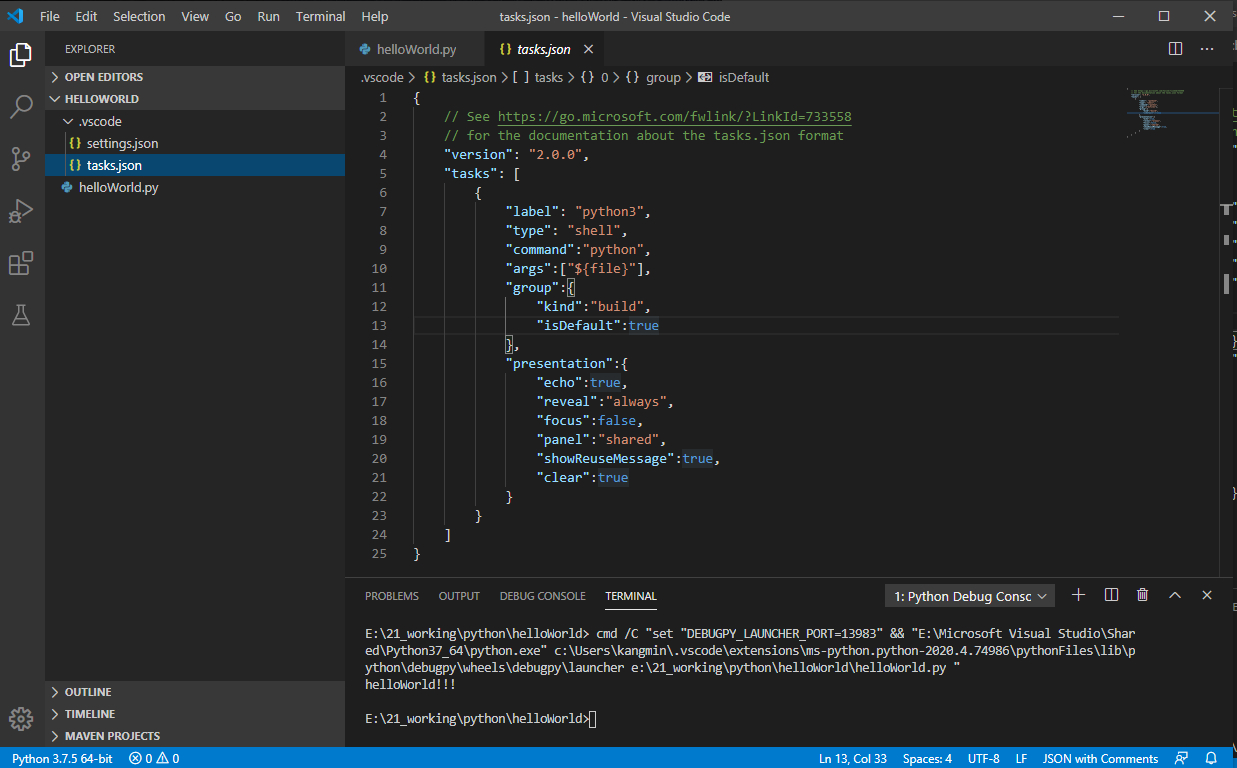The height and width of the screenshot is (768, 1237).
Task: Select the Terminal panel tab
Action: pos(631,596)
